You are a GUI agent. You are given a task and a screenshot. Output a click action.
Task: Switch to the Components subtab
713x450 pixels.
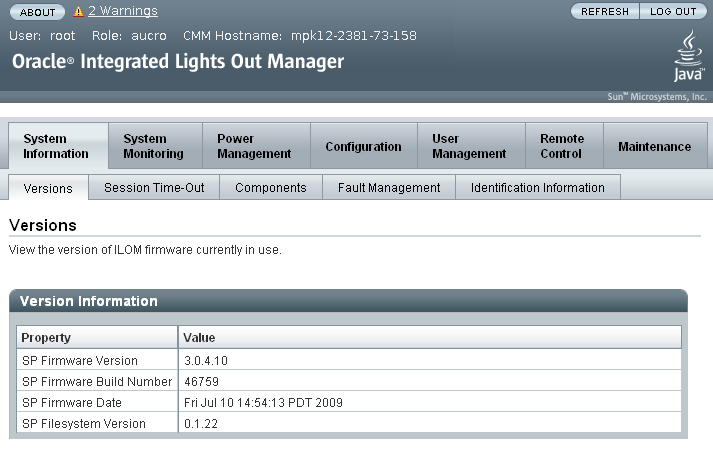(271, 187)
